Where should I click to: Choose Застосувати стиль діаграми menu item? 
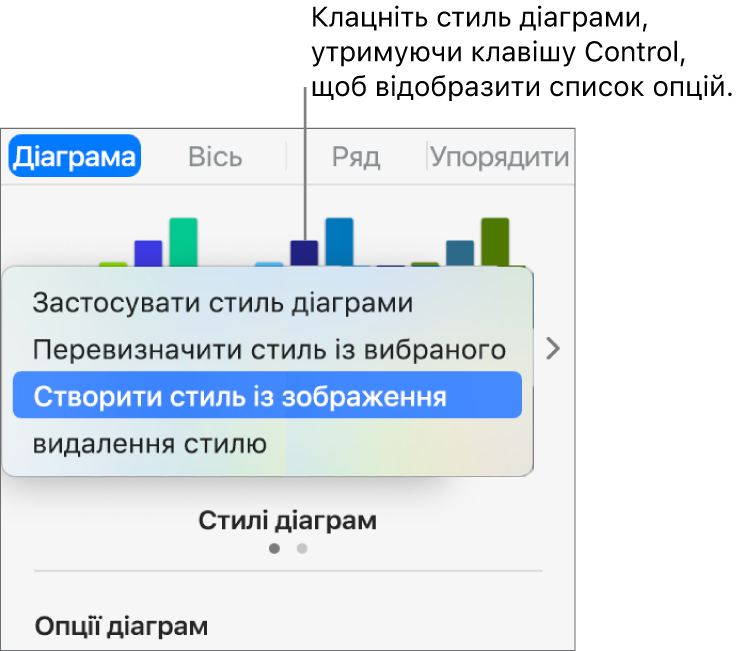[267, 303]
